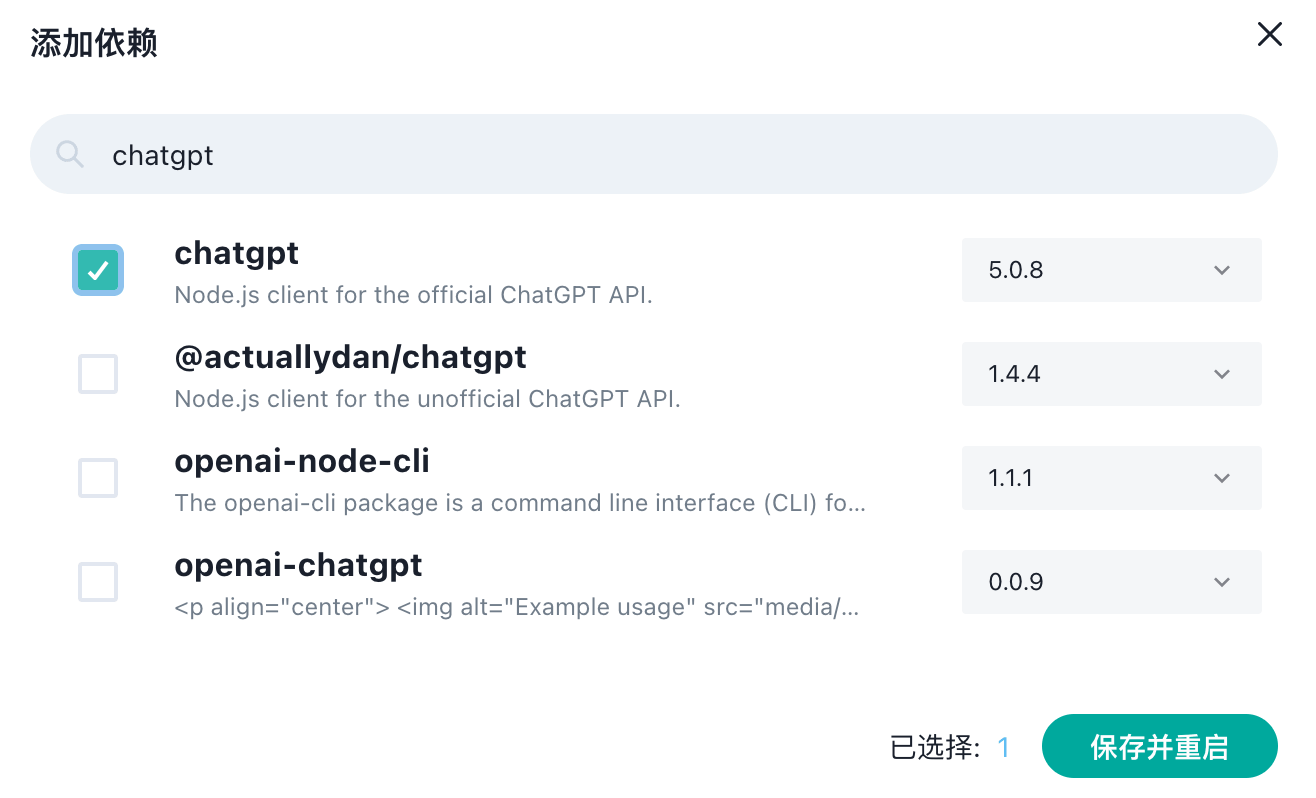Screen dimensions: 1316x798
Task: Select the openai-node-cli package checkbox
Action: pos(98,478)
